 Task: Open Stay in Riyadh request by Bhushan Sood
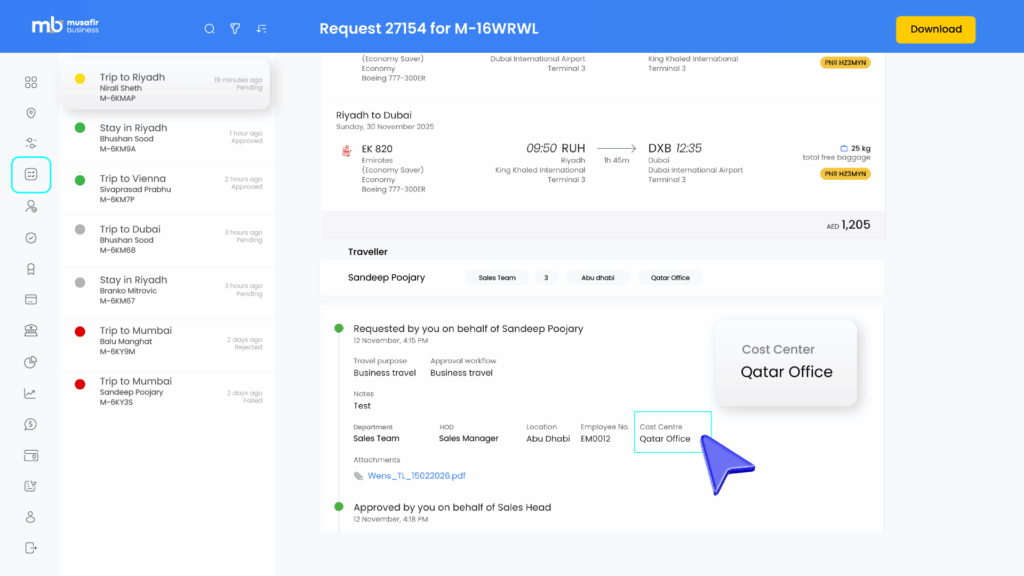click(x=165, y=138)
